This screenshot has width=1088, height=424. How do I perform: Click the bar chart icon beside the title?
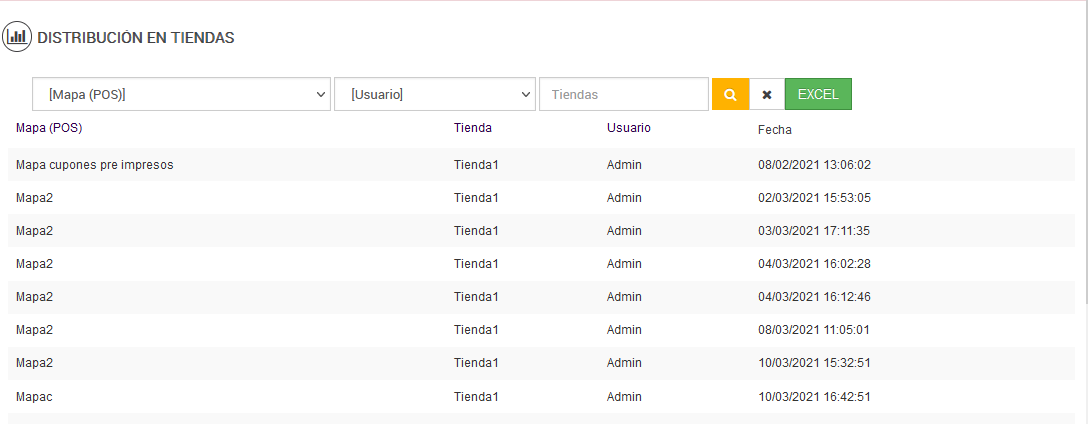click(17, 38)
